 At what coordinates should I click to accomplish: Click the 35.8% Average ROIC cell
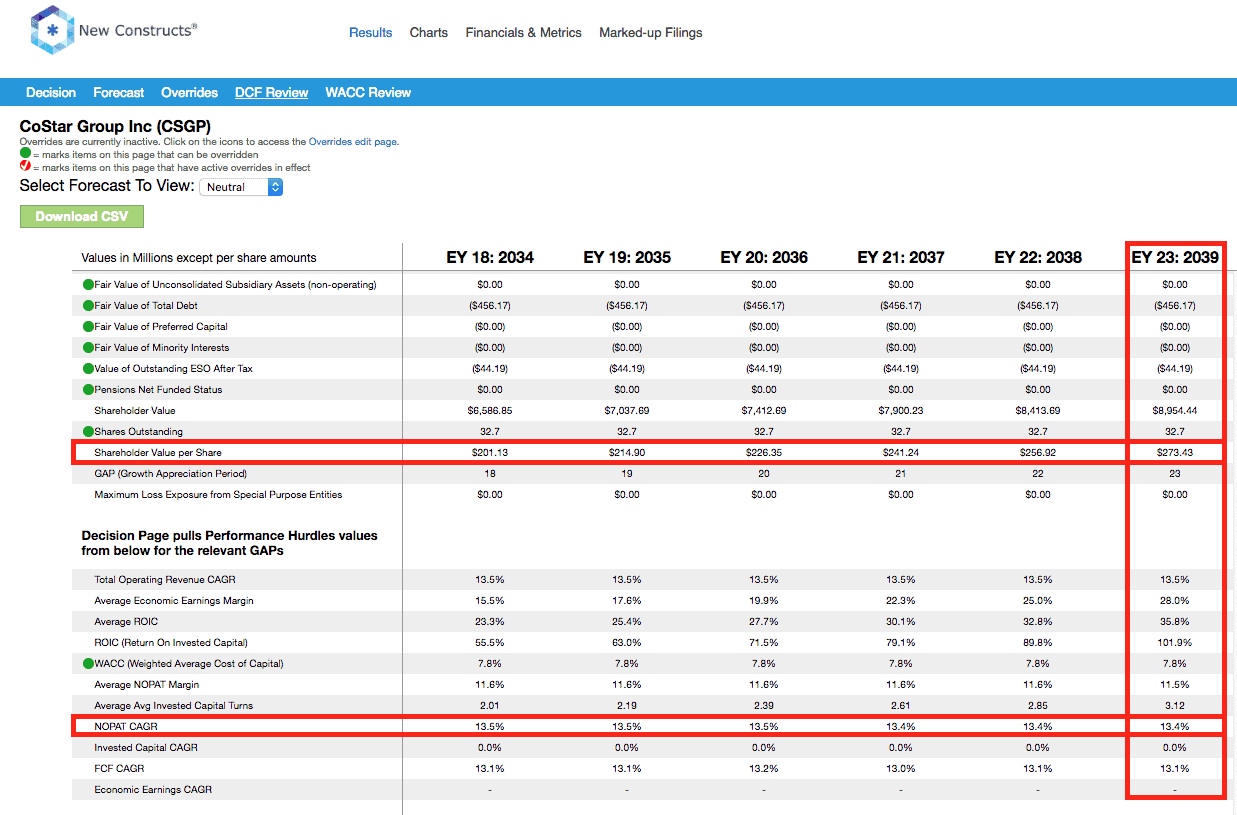[1175, 622]
